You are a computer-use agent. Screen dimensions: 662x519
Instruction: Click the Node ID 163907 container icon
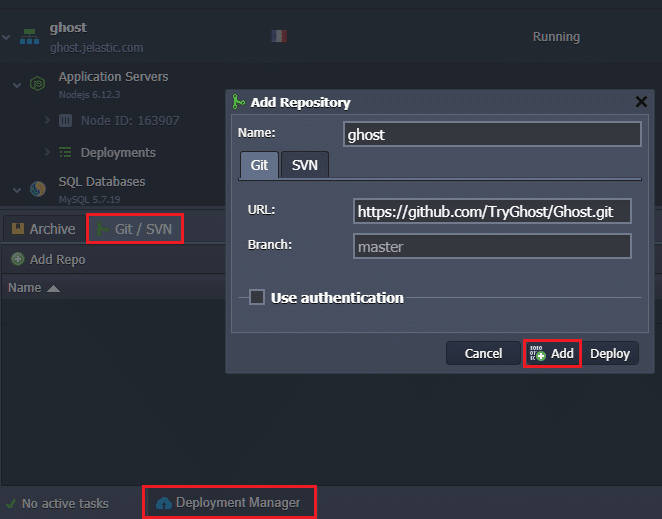coord(65,121)
